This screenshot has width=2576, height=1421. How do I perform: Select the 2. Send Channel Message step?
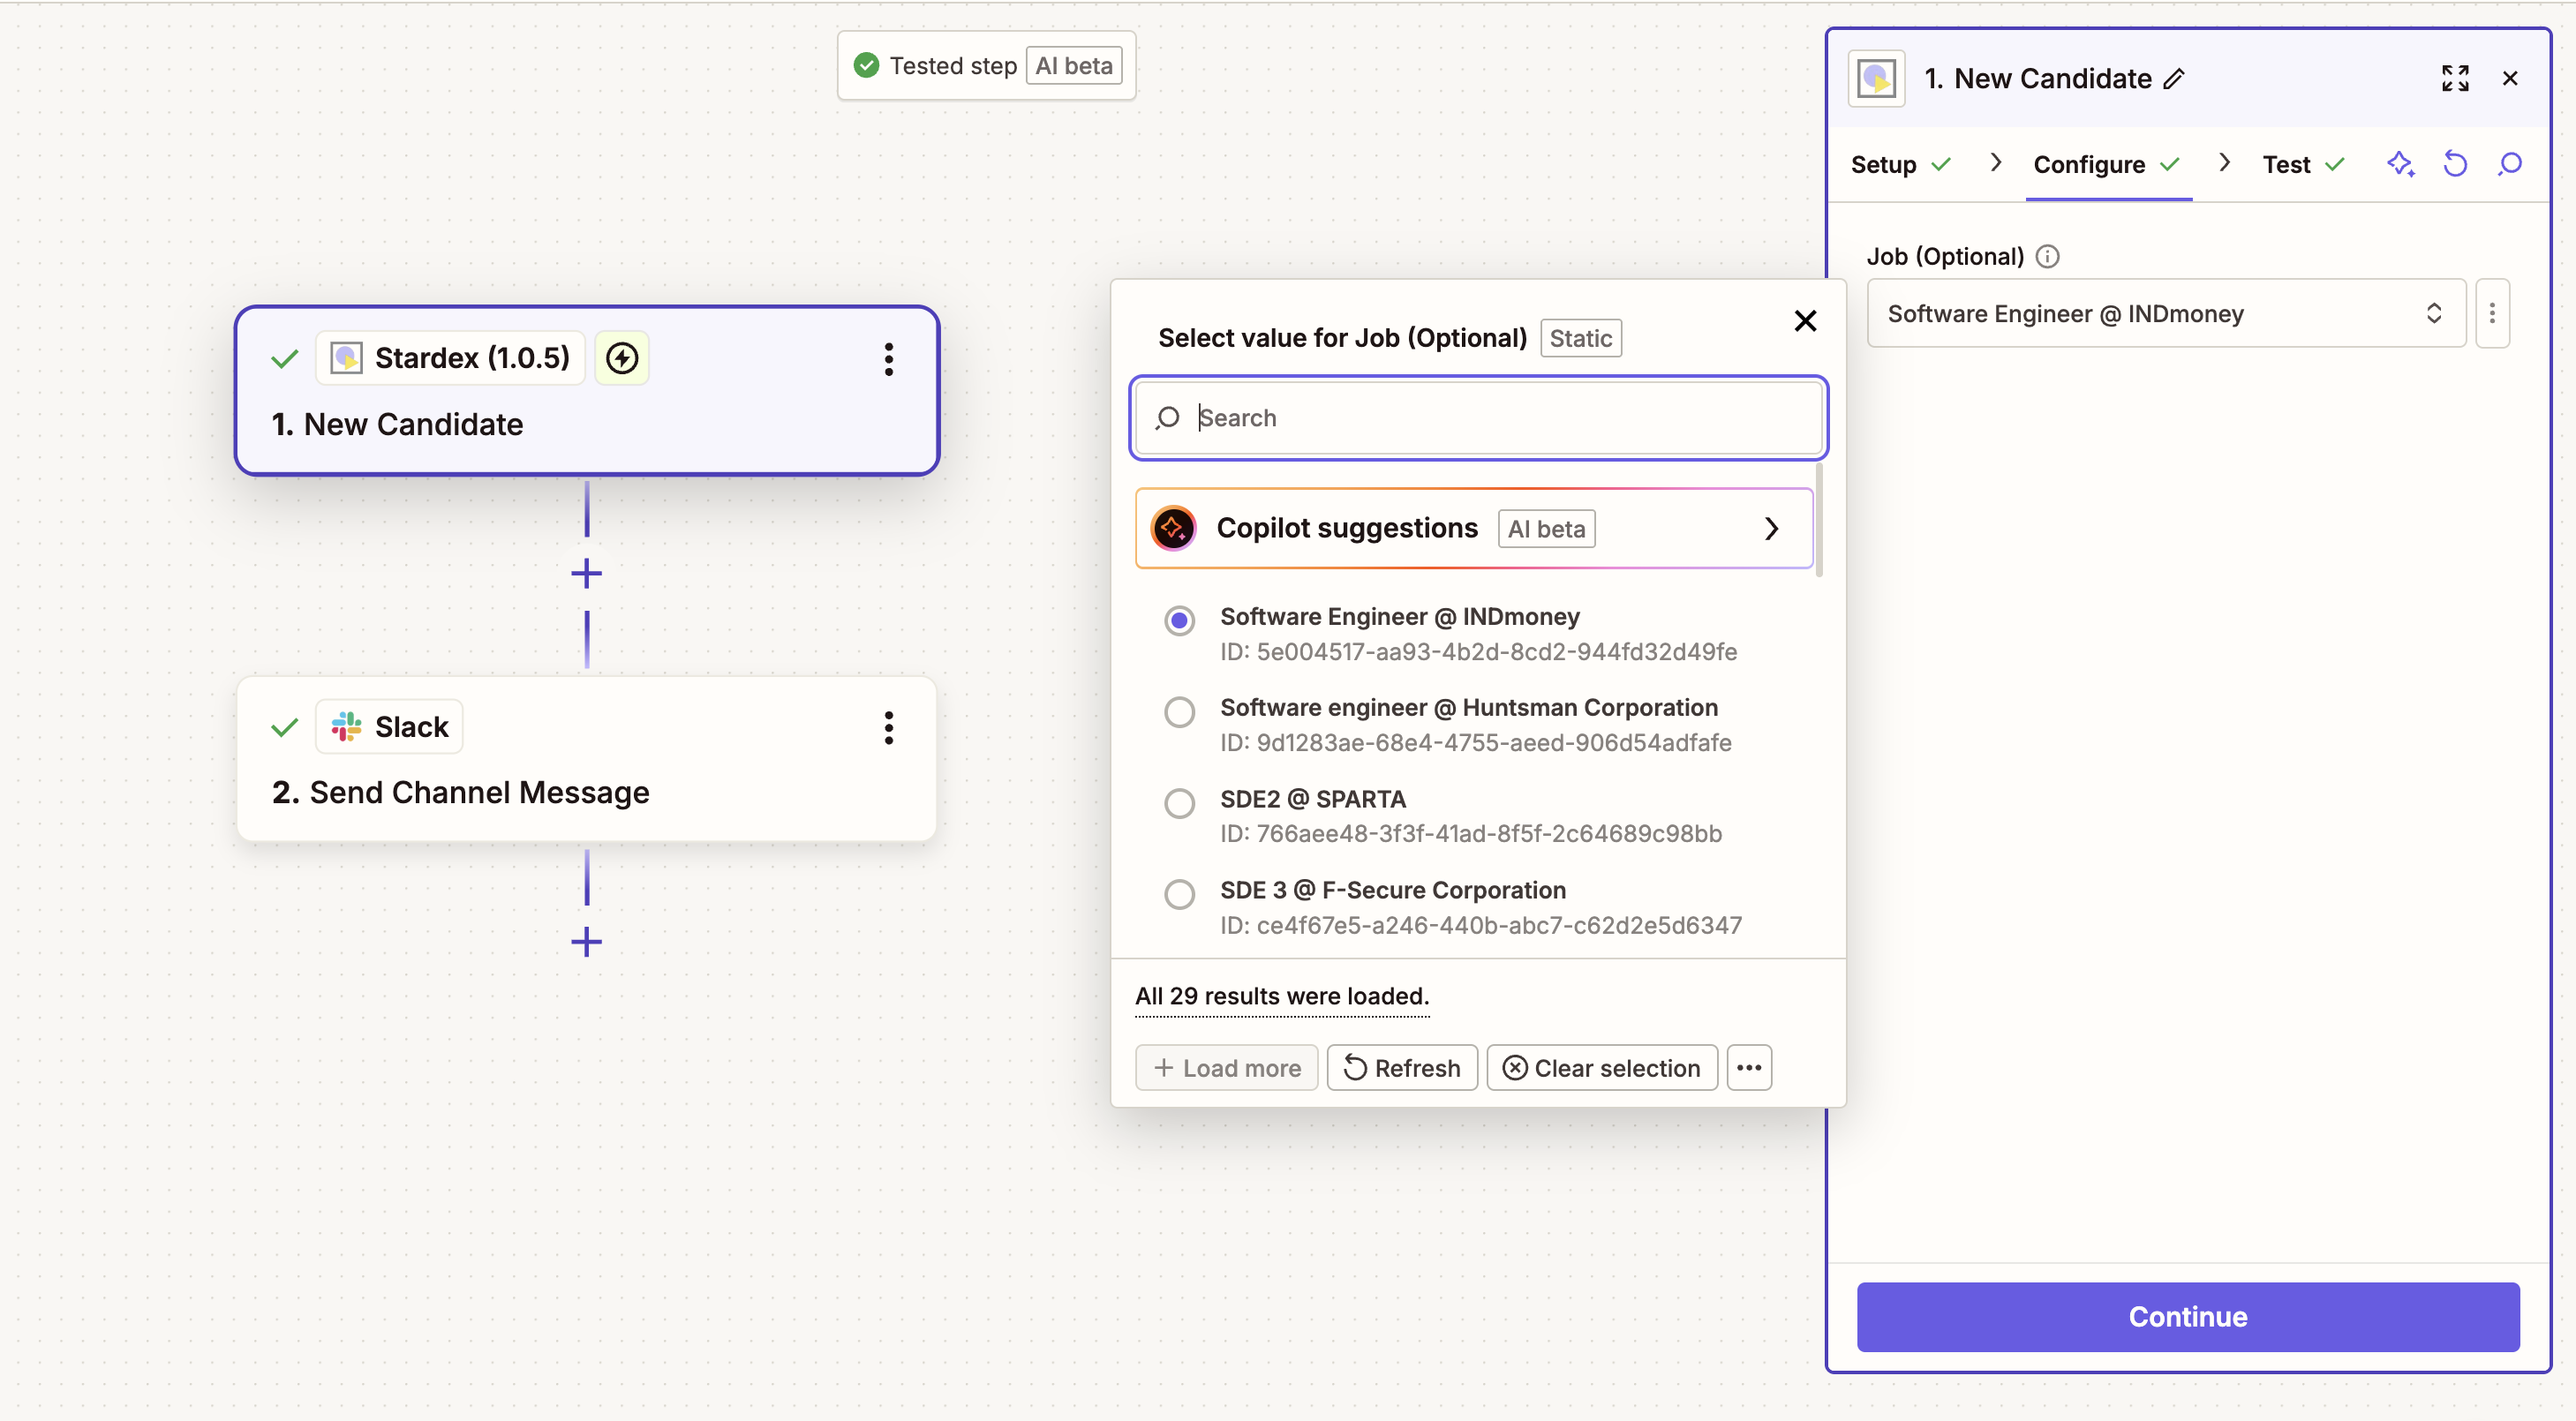[x=587, y=760]
